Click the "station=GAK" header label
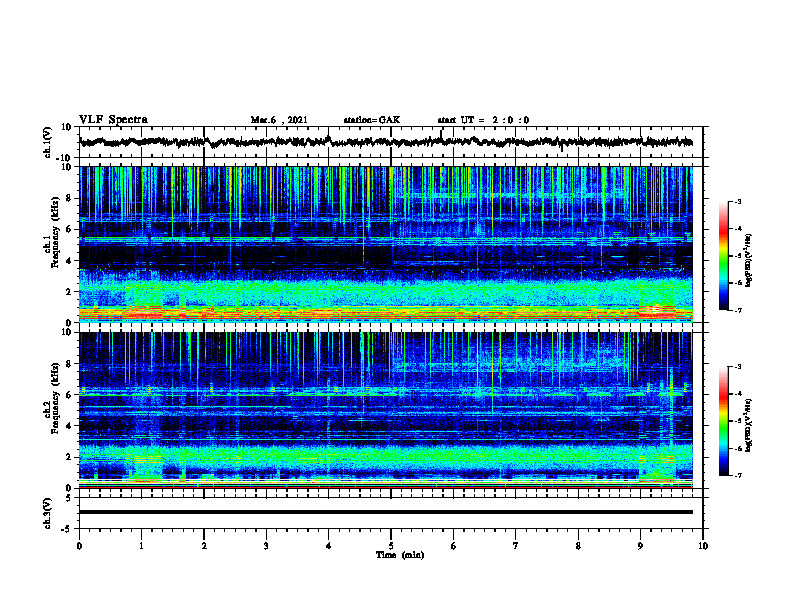Viewport: 792px width, 612px height. click(x=372, y=120)
